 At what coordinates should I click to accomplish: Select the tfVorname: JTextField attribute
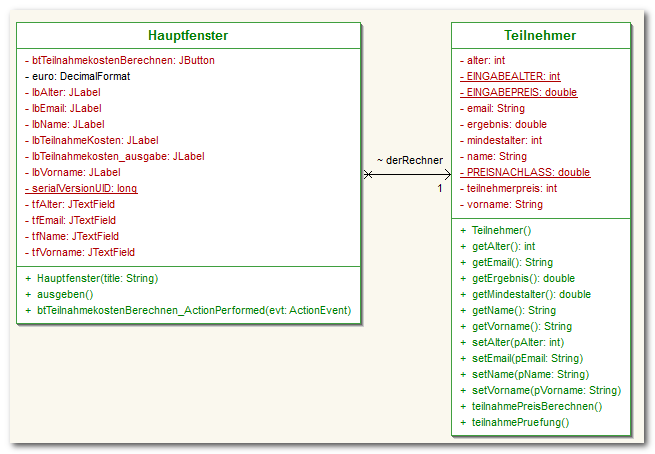(x=84, y=252)
